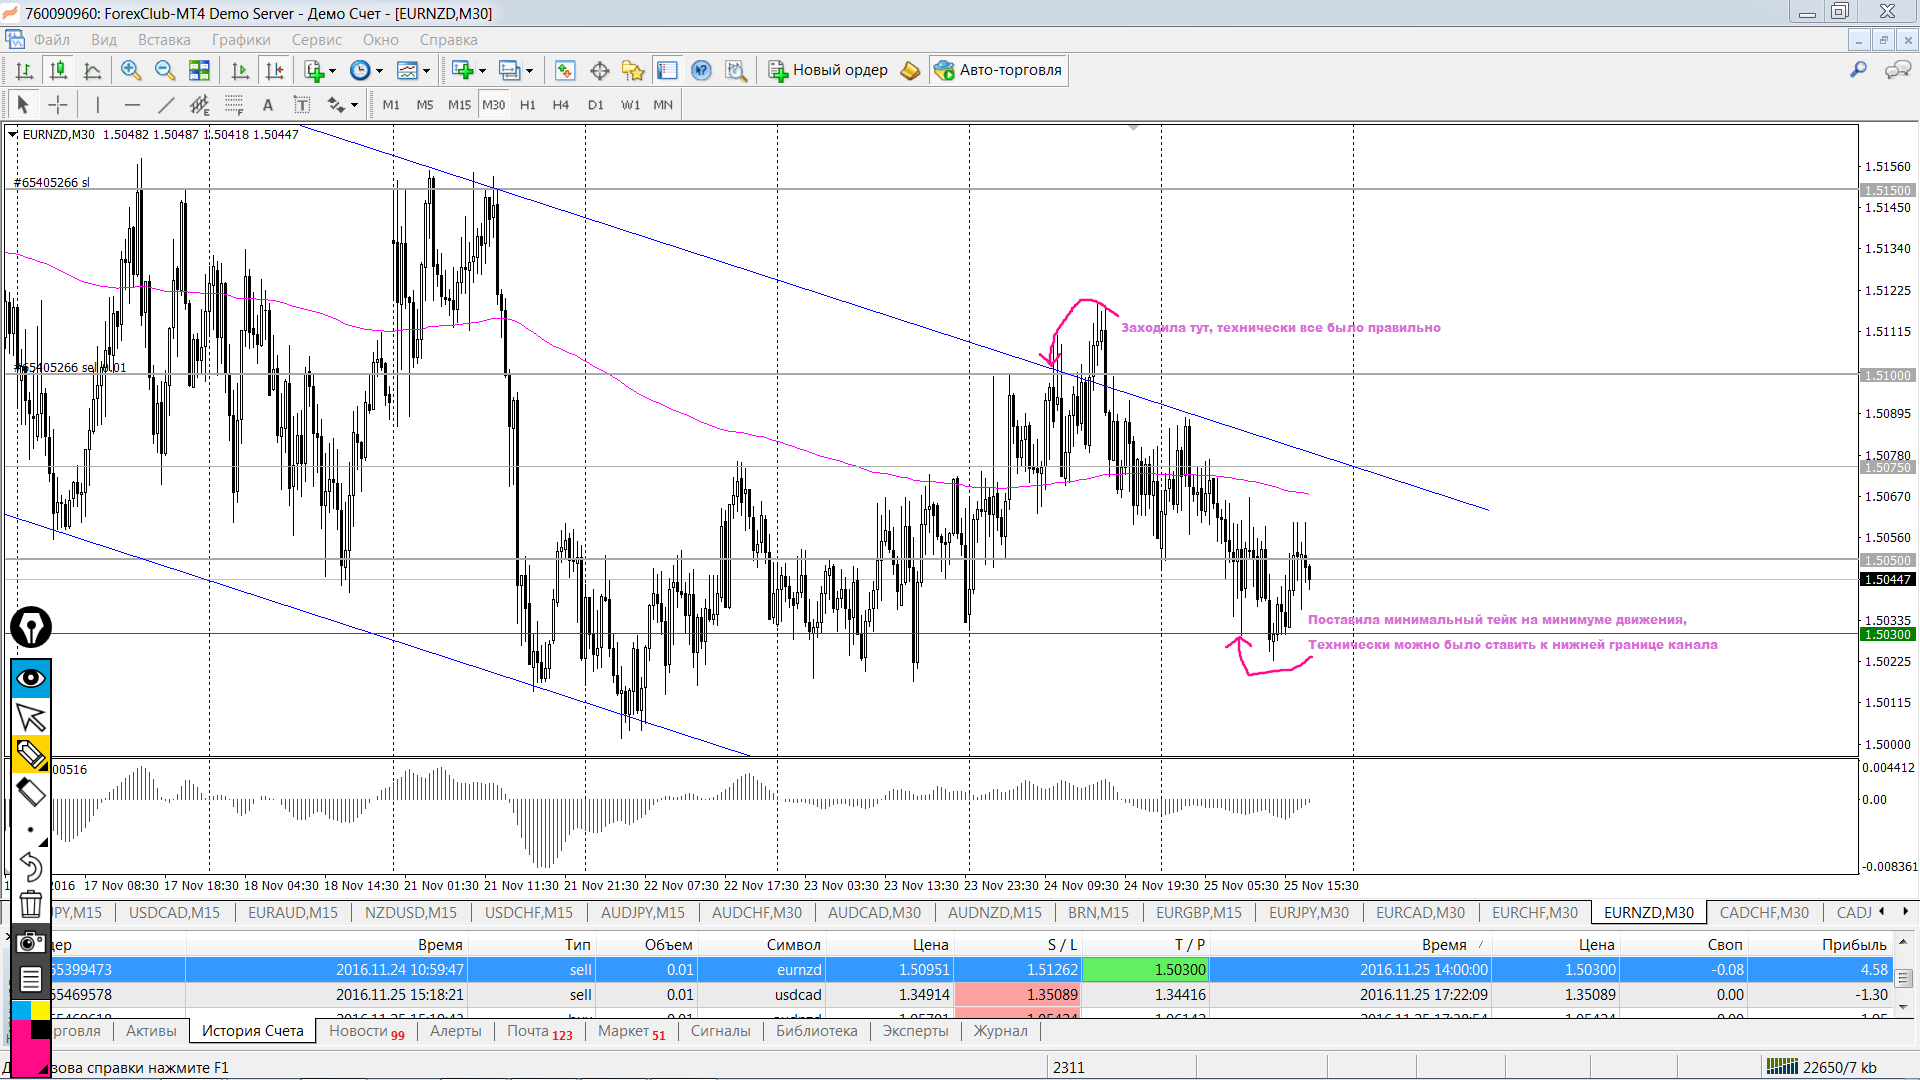
Task: Switch chart to candlesticks mode
Action: click(x=58, y=70)
